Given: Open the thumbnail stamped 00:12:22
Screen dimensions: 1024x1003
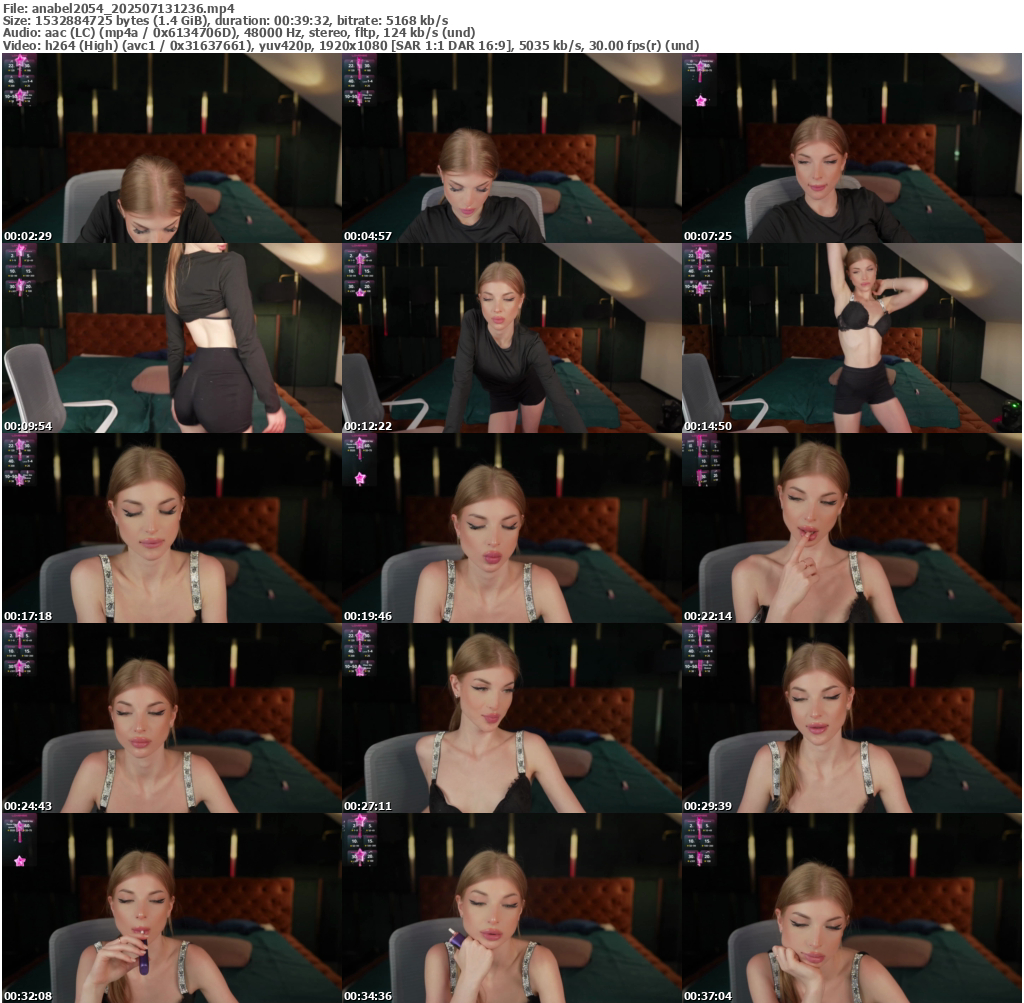Looking at the screenshot, I should pyautogui.click(x=511, y=338).
